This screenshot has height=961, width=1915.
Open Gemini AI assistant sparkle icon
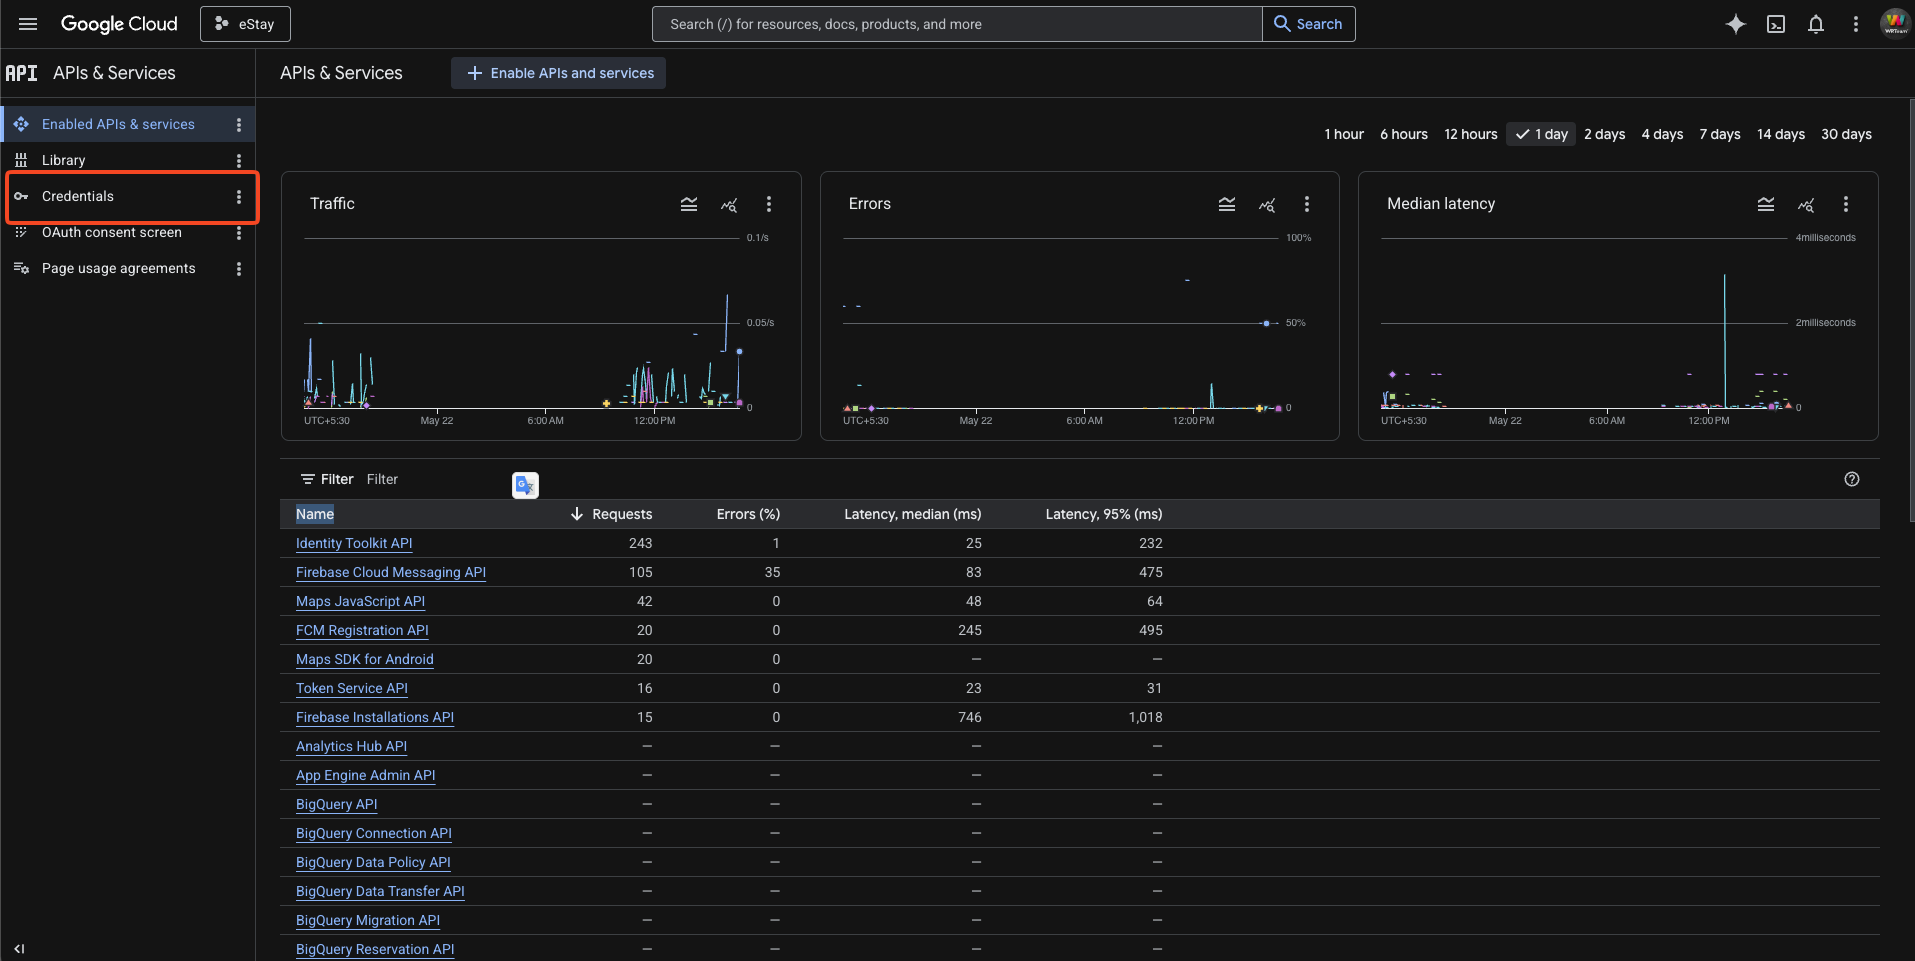click(x=1736, y=24)
